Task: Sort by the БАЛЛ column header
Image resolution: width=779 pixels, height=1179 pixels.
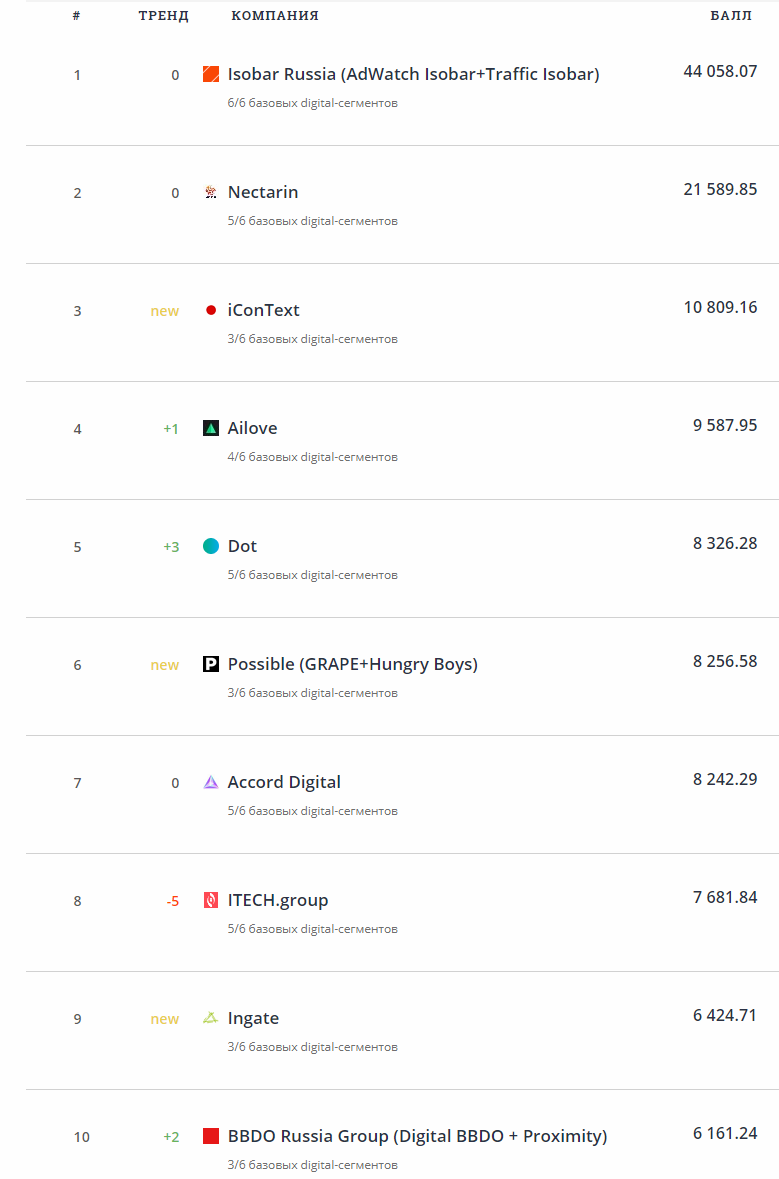Action: 731,16
